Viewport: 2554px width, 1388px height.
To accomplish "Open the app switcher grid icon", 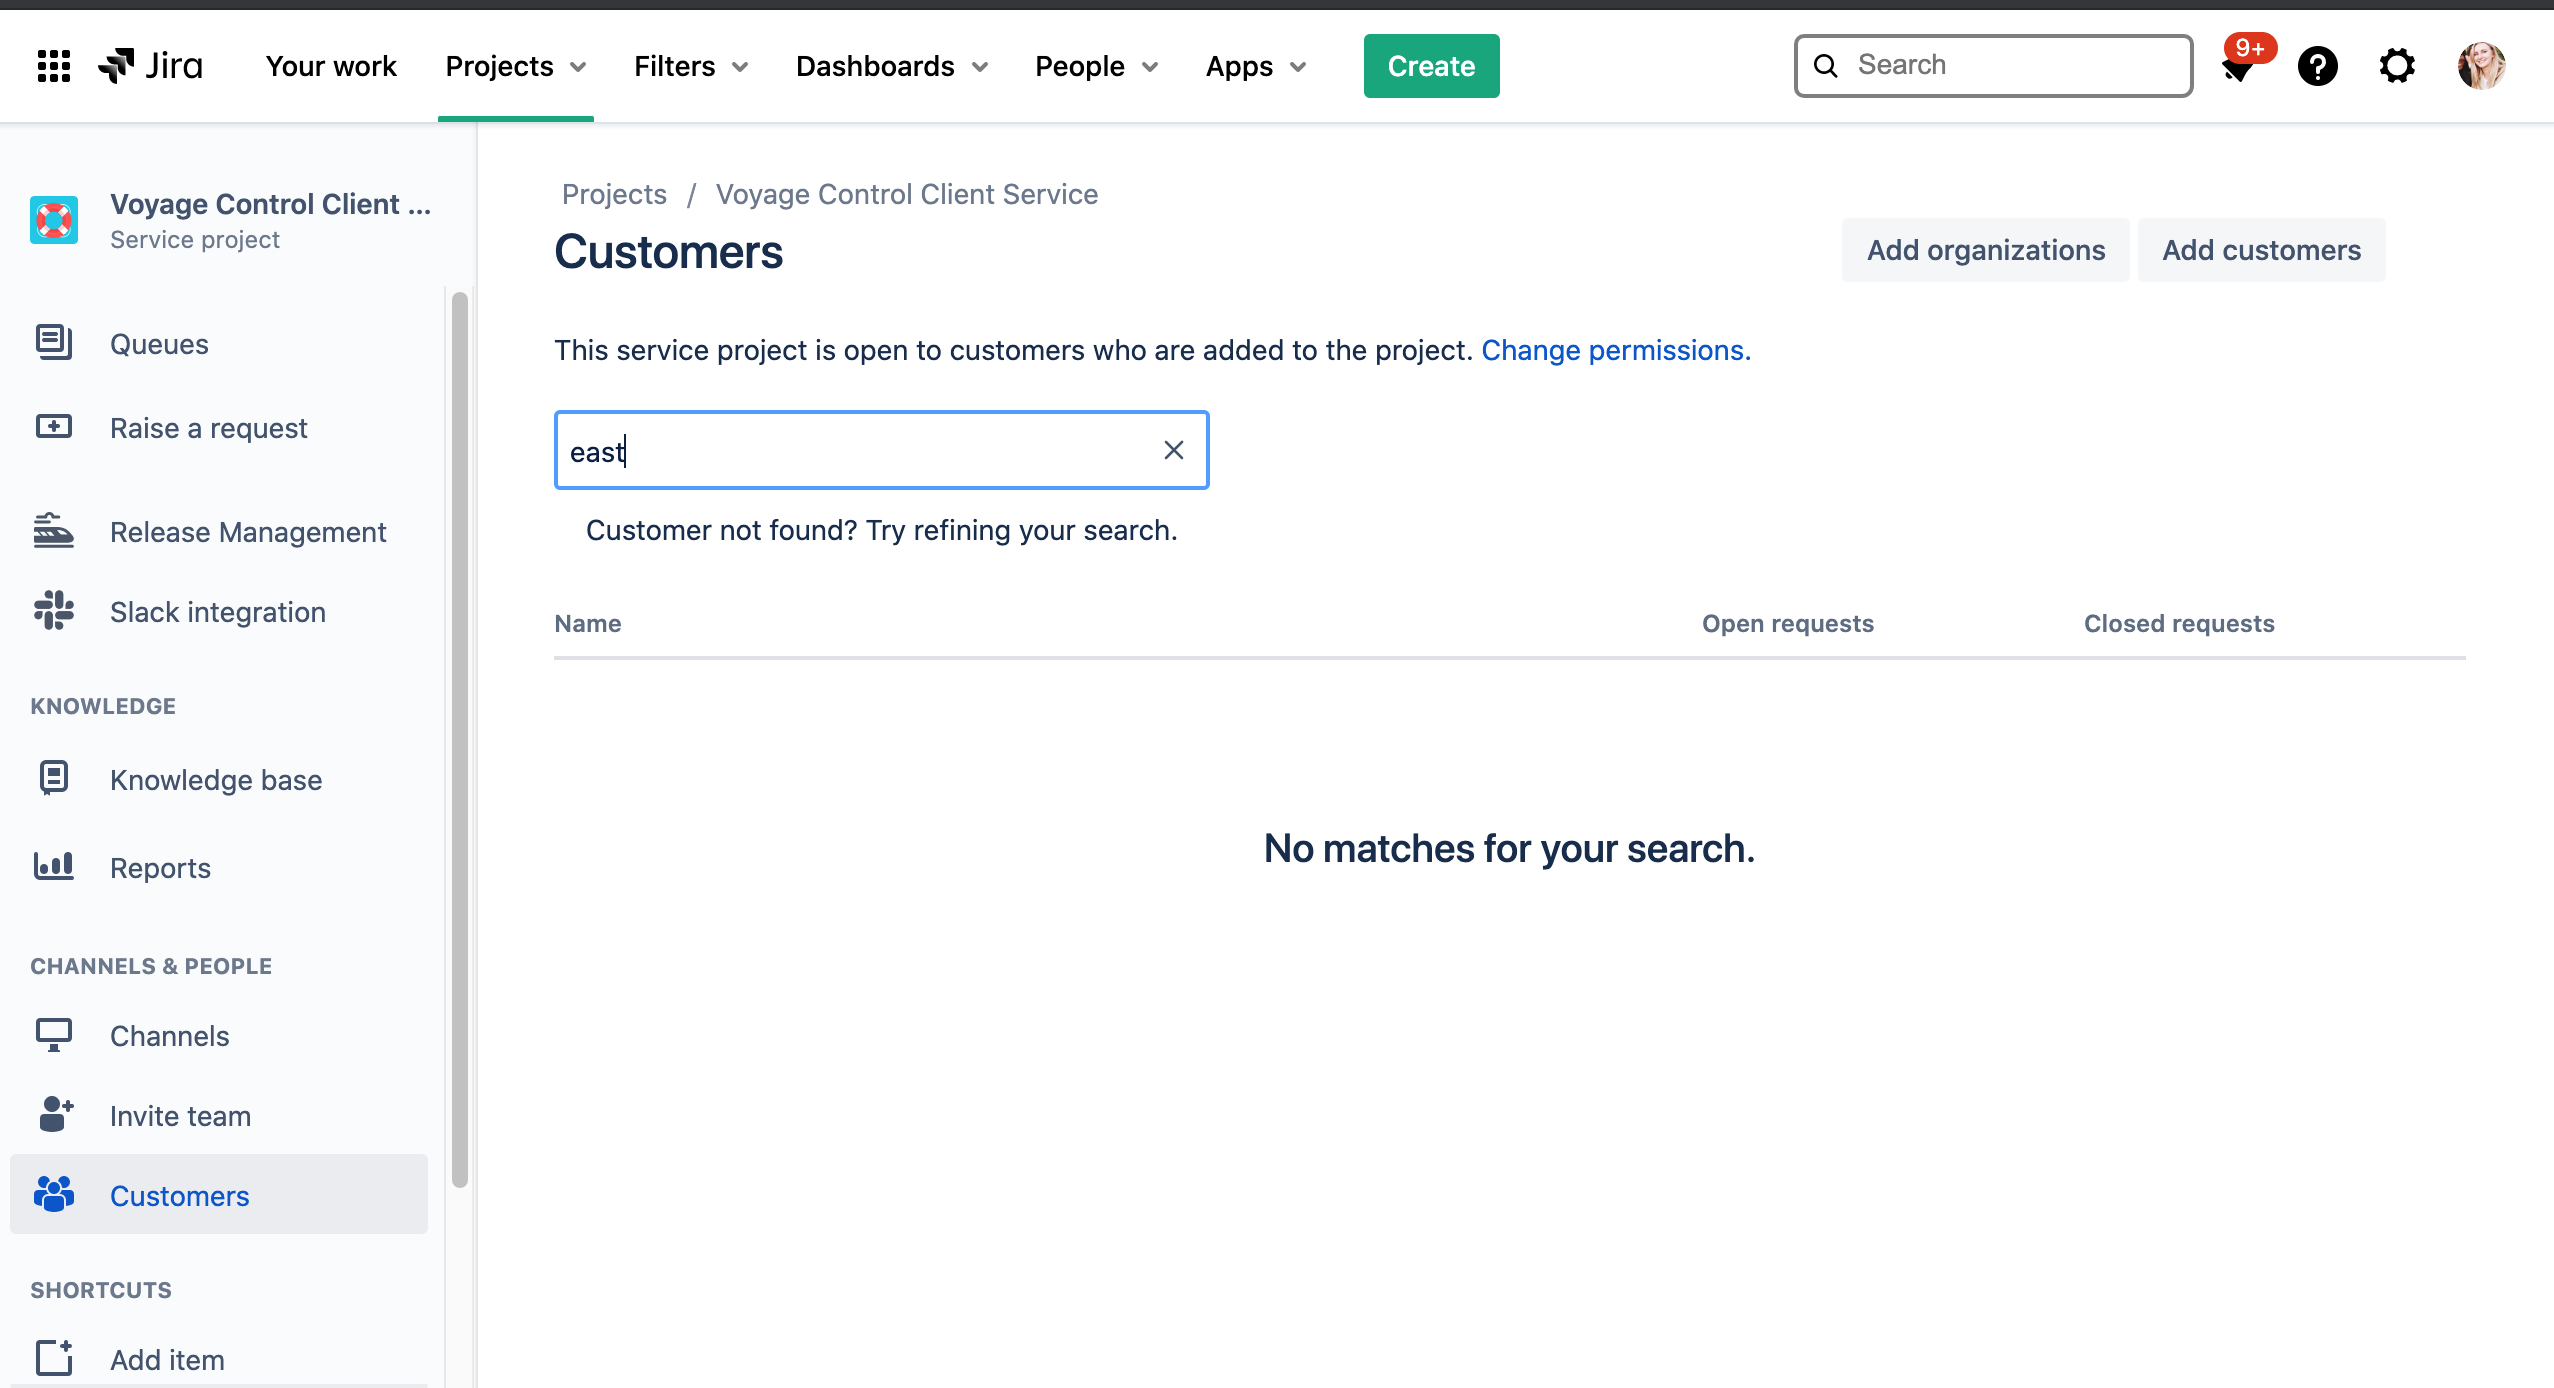I will [x=53, y=66].
